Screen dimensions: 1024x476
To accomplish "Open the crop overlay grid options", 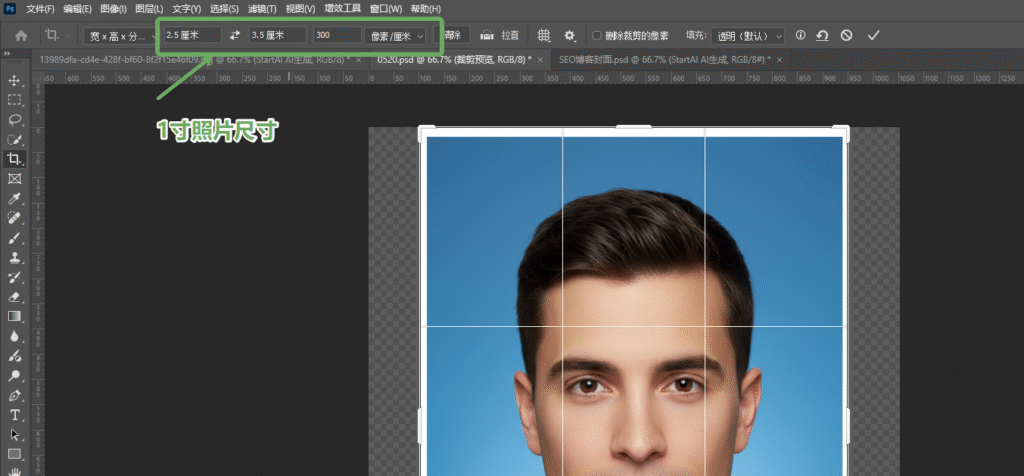I will pyautogui.click(x=543, y=35).
